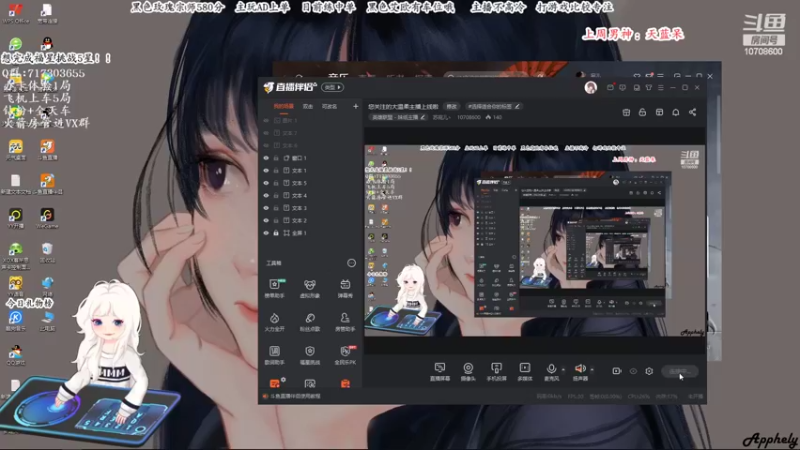Click the shirt skin icon in title bar
The image size is (800, 450).
tap(648, 88)
